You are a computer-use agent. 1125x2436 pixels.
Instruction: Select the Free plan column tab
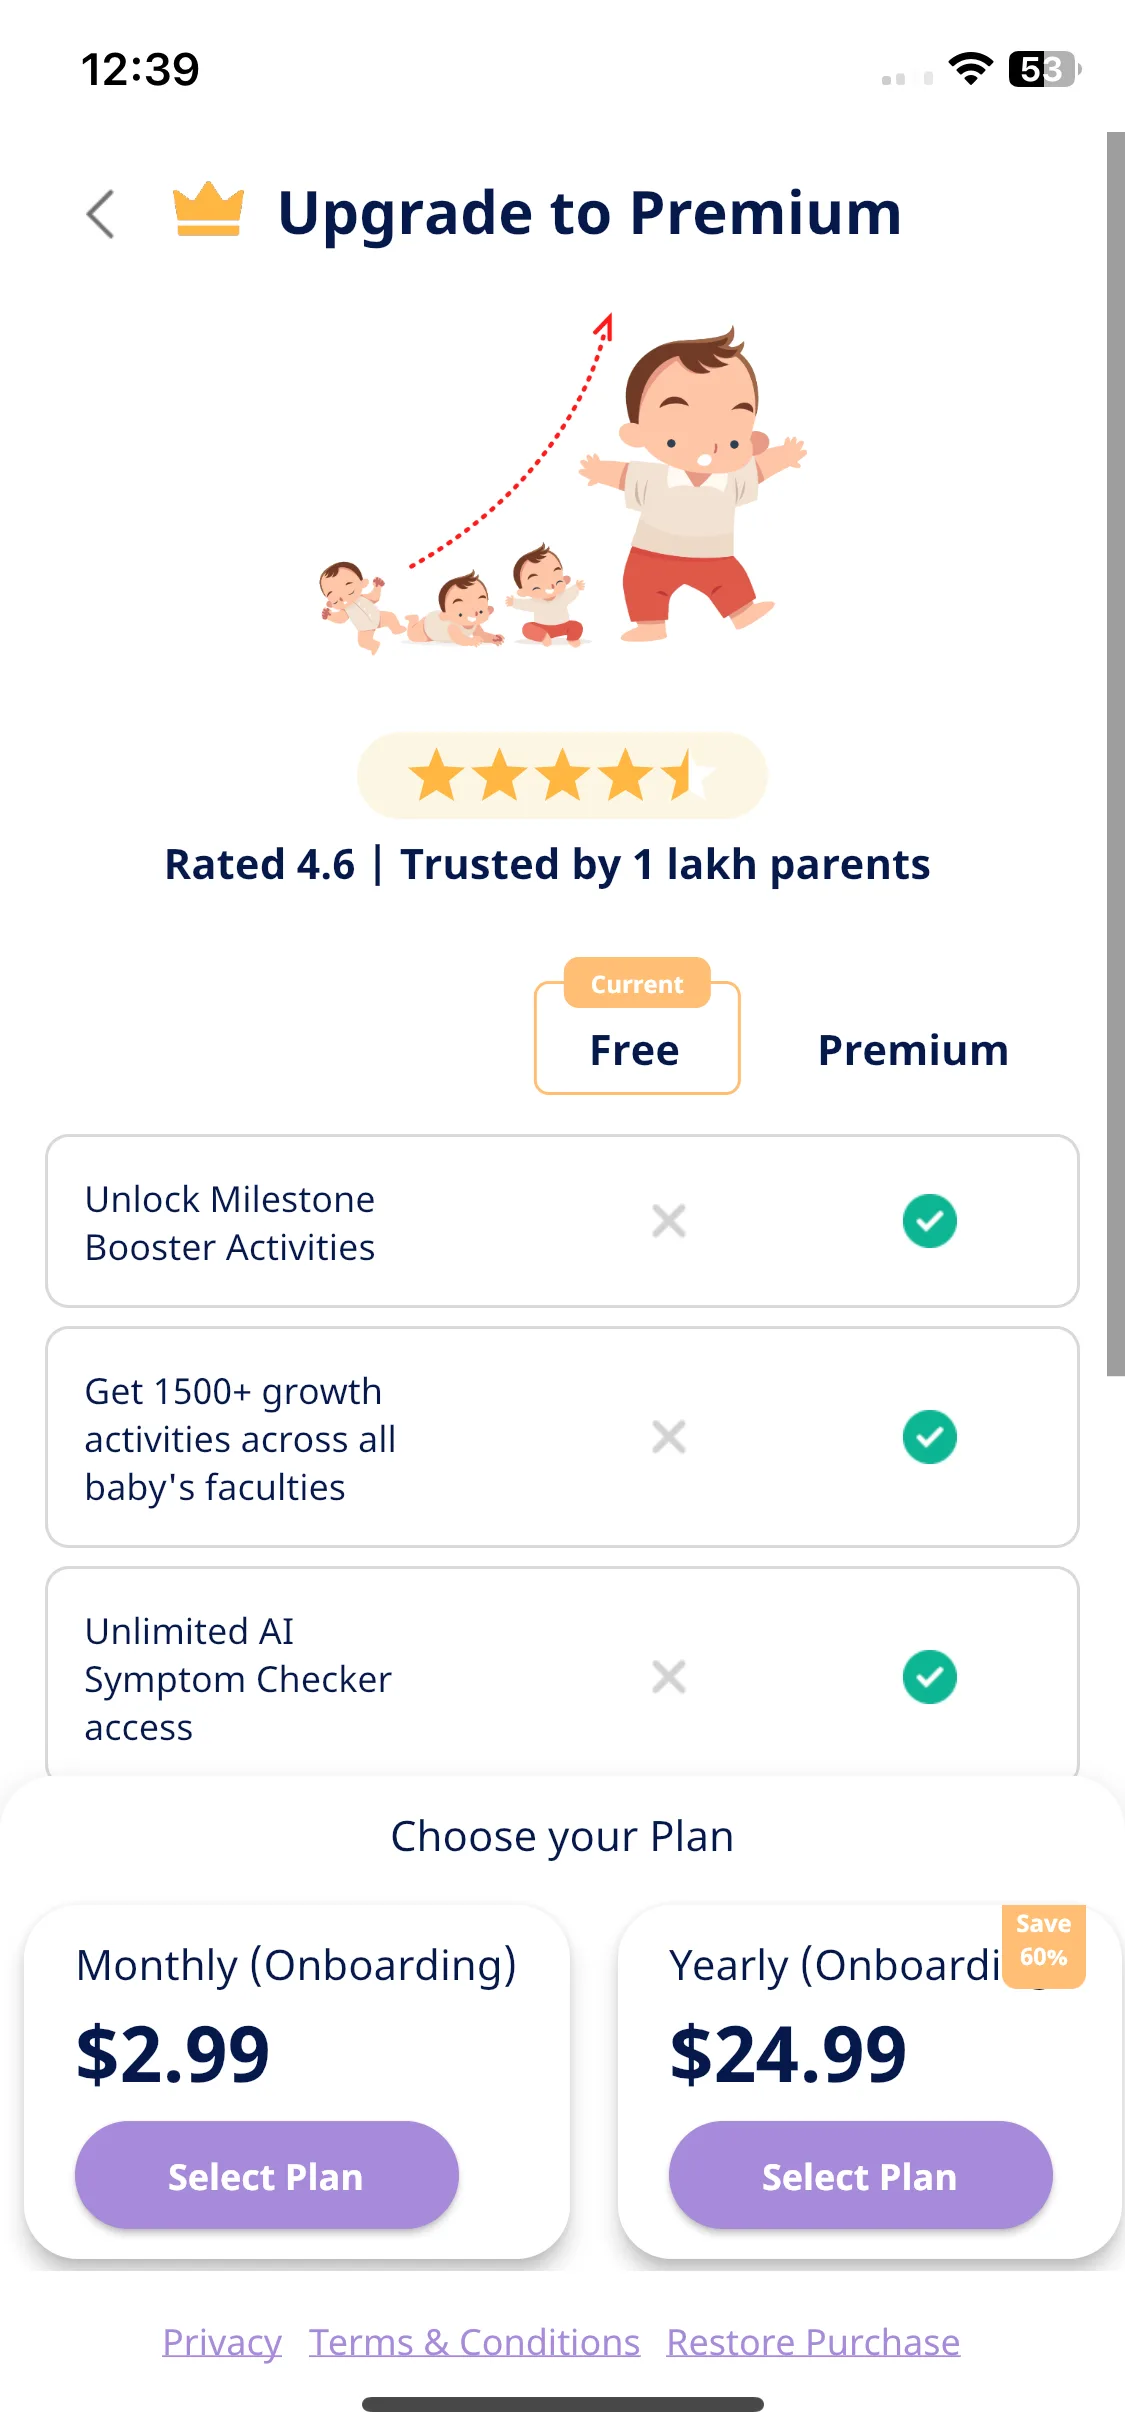coord(637,1038)
